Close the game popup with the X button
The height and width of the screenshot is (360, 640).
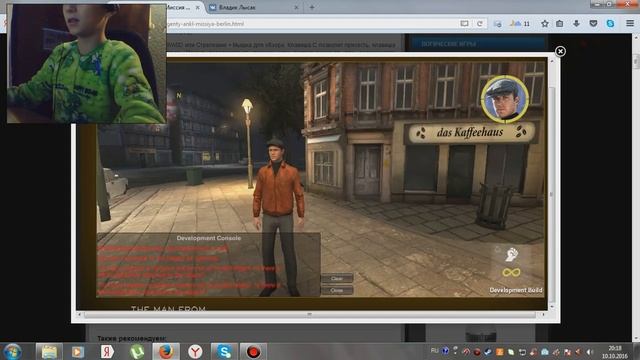pos(560,51)
